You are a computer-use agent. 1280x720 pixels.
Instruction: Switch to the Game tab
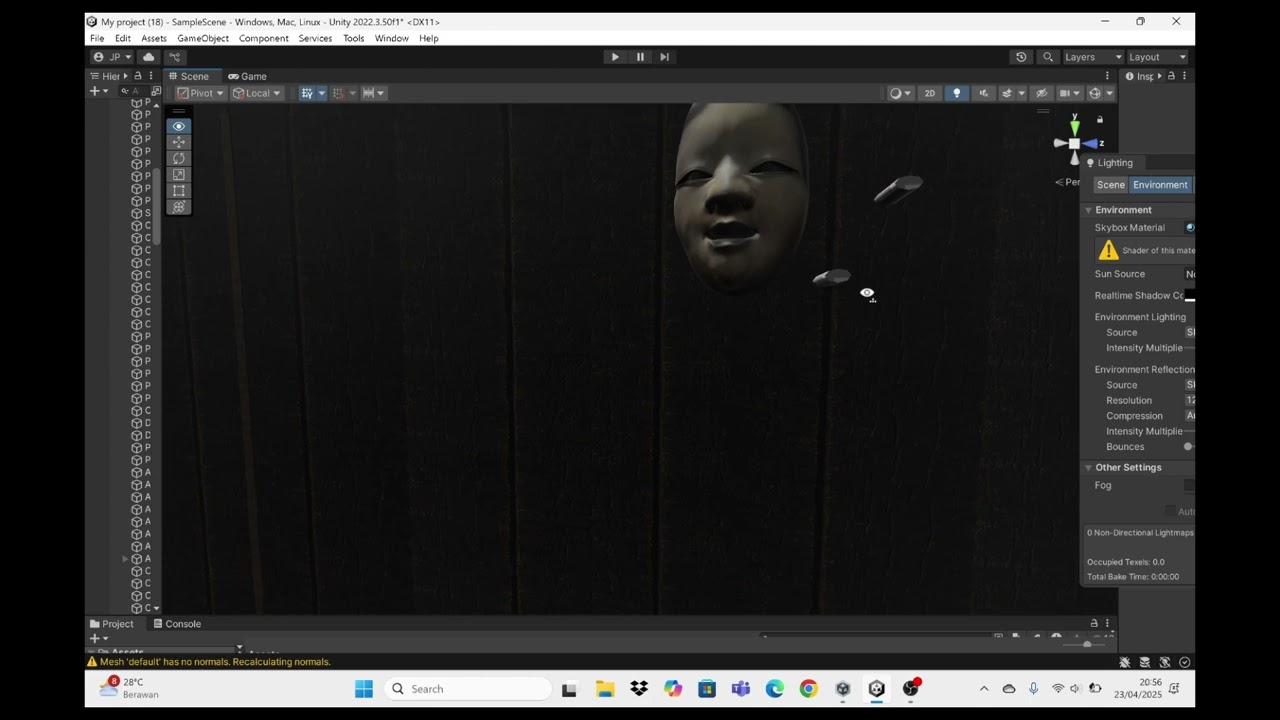click(247, 76)
